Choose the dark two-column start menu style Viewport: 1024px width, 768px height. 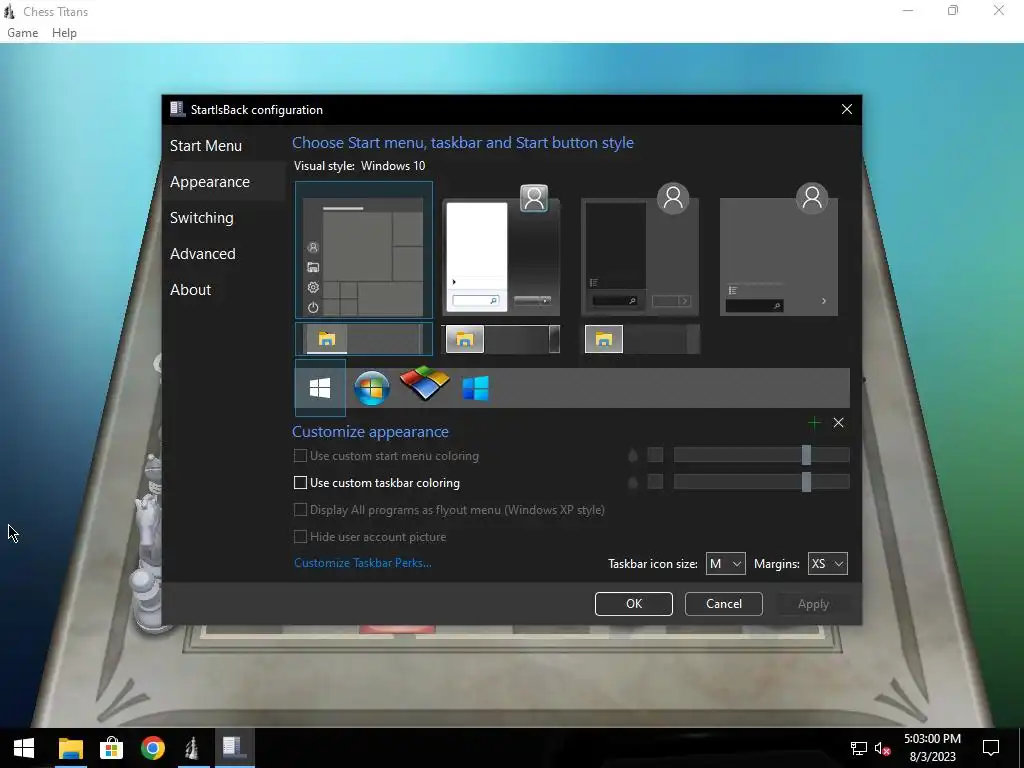(x=640, y=250)
